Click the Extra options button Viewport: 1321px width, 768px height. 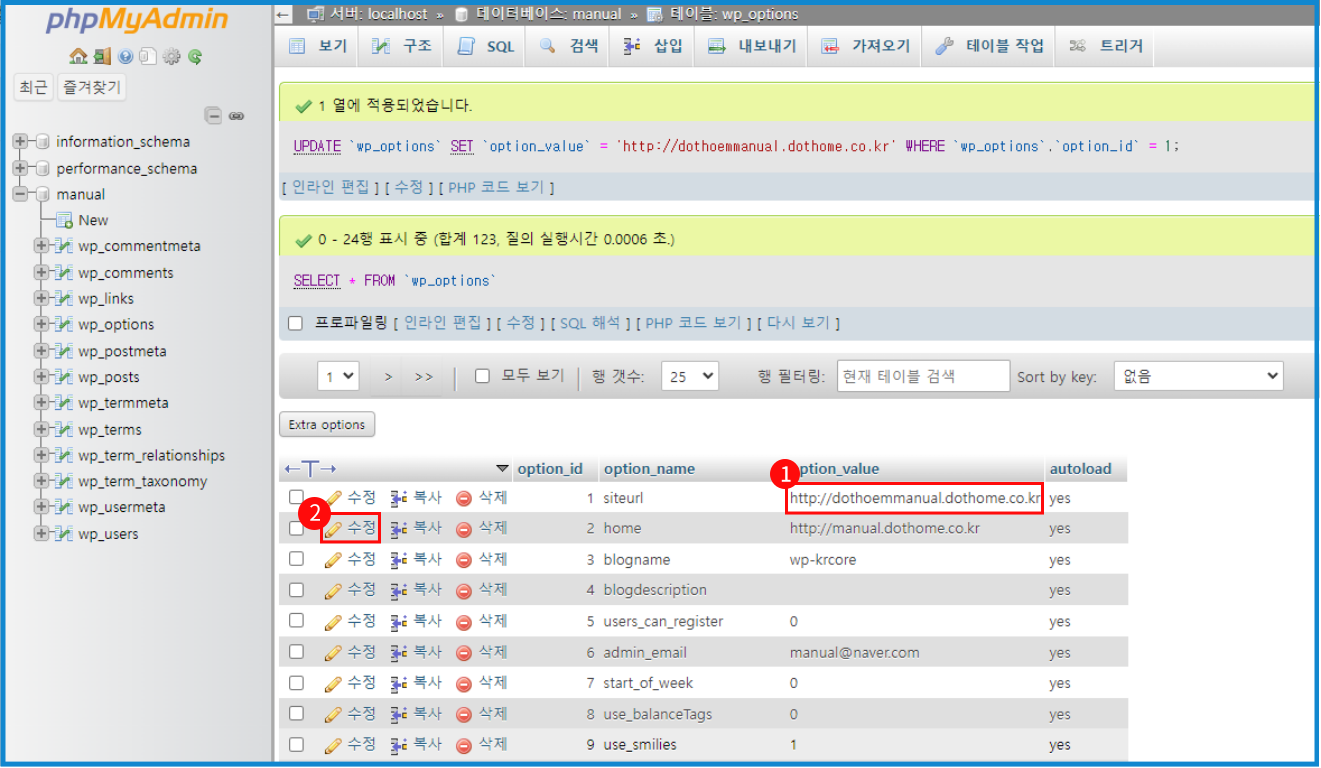click(327, 424)
